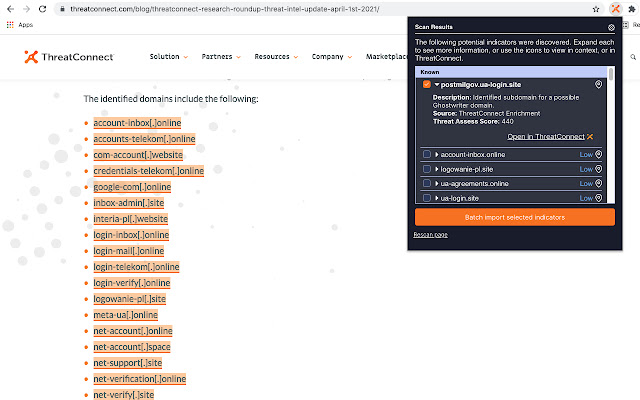This screenshot has width=640, height=400.
Task: View account-inbox.online in context via pin icon
Action: pyautogui.click(x=598, y=154)
